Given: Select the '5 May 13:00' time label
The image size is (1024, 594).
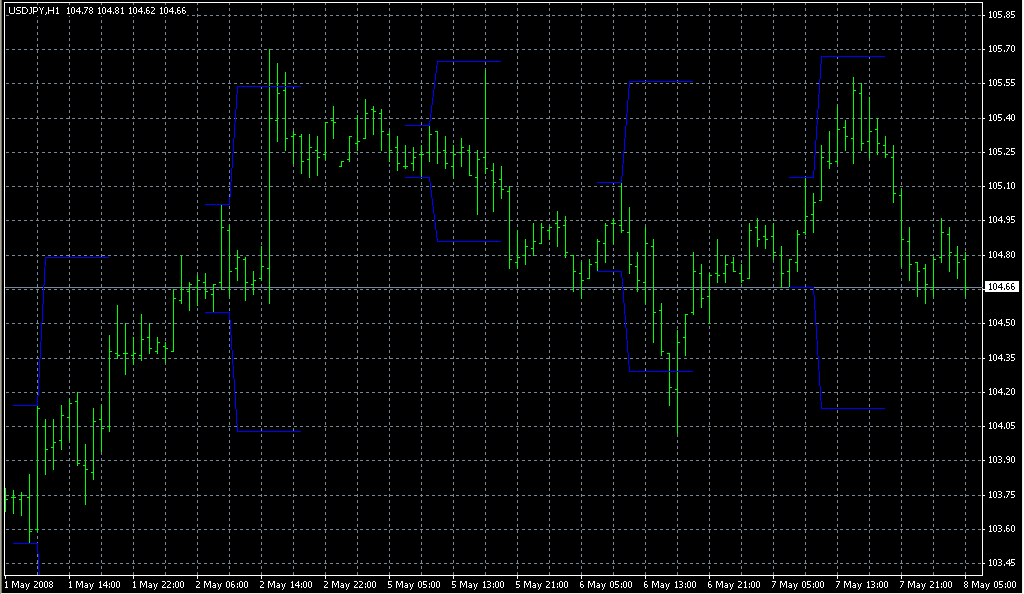Looking at the screenshot, I should point(478,585).
